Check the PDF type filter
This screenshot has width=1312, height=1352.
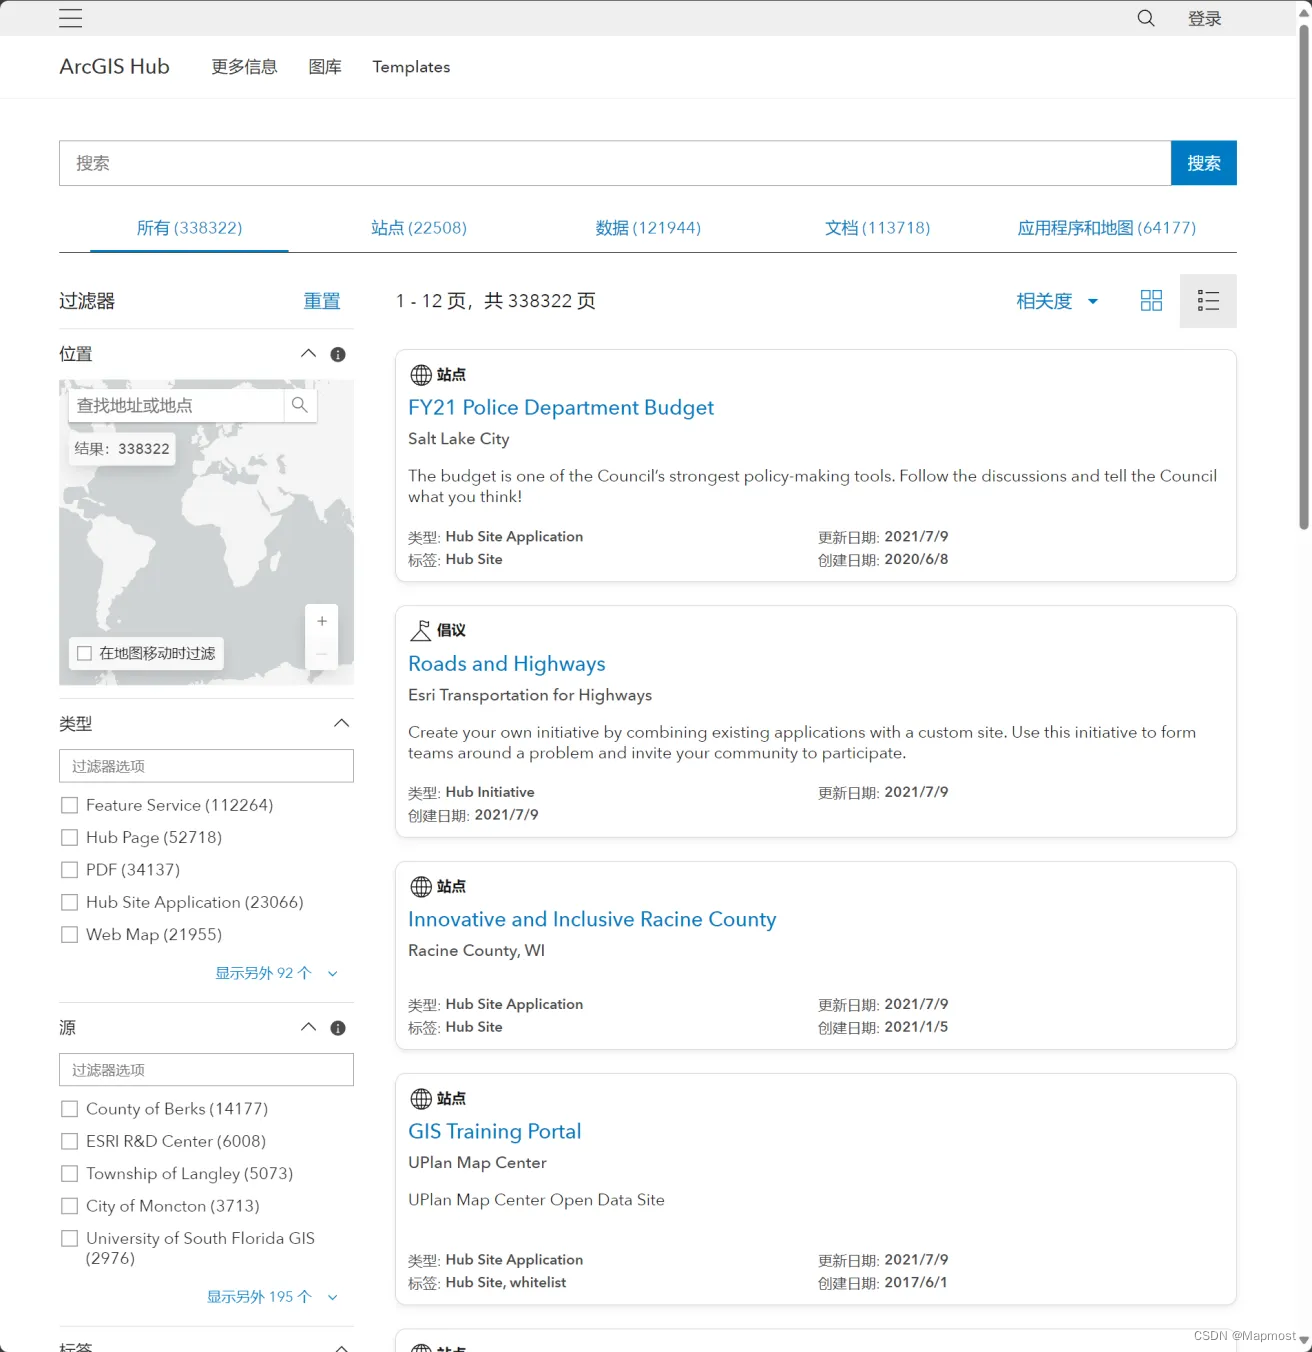pyautogui.click(x=69, y=870)
